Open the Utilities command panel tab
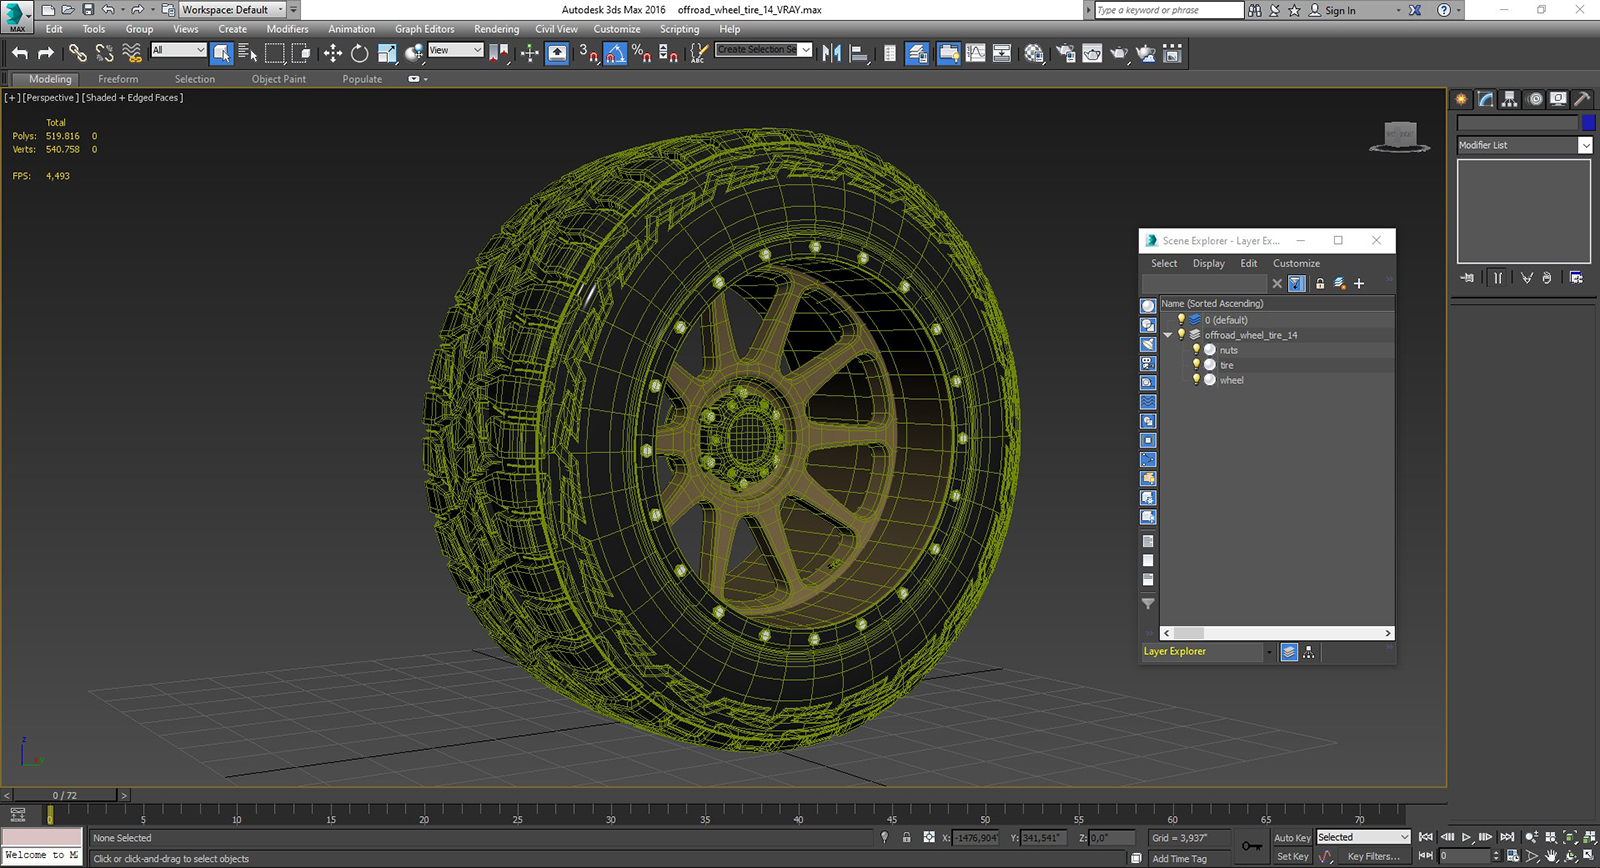Image resolution: width=1600 pixels, height=868 pixels. (x=1582, y=99)
